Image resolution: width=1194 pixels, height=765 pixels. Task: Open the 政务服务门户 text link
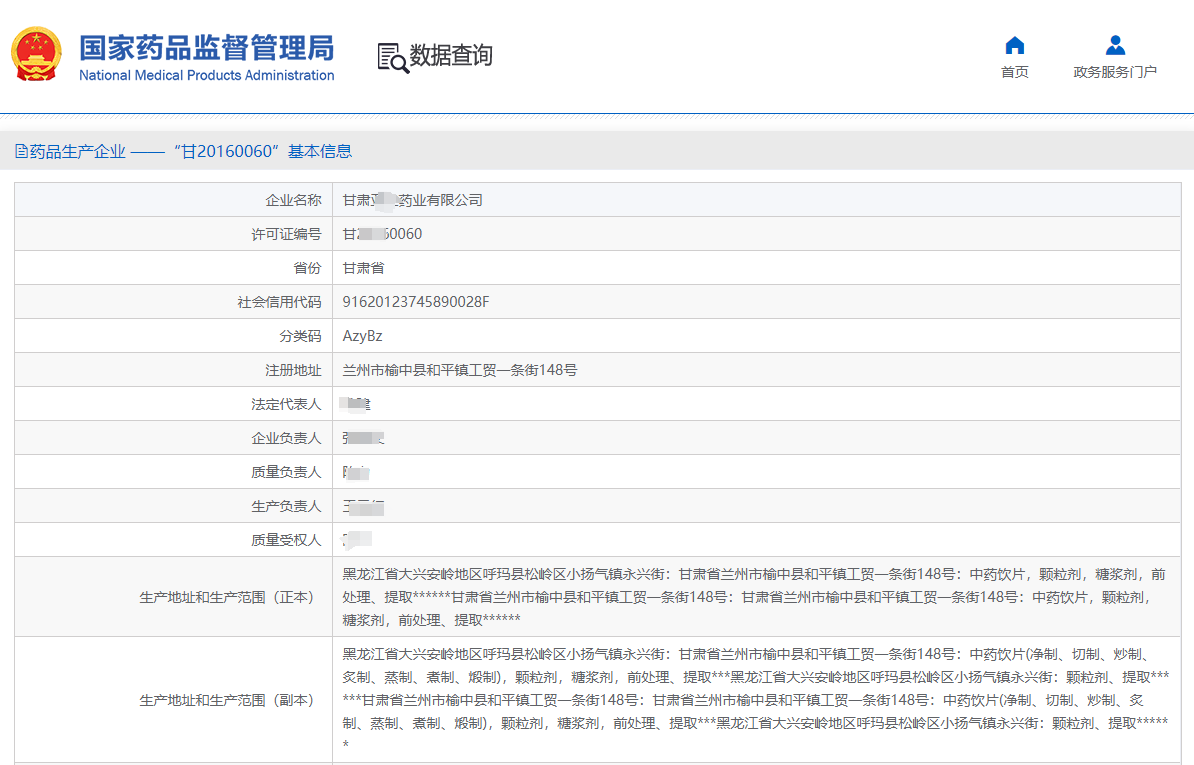point(1115,72)
